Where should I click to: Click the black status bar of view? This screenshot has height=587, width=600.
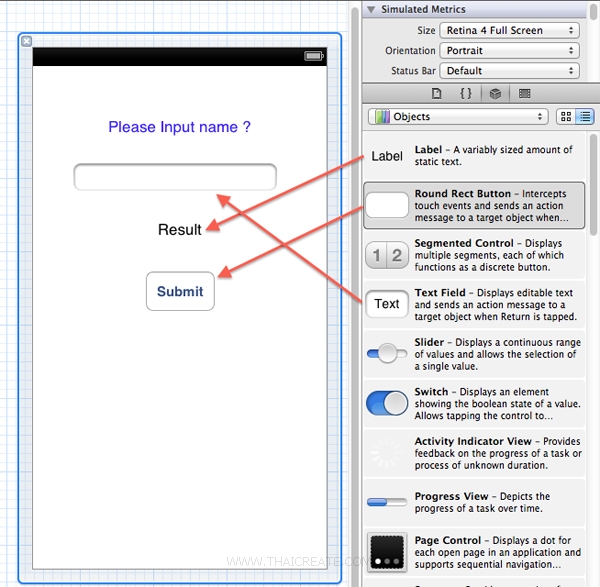[x=180, y=57]
